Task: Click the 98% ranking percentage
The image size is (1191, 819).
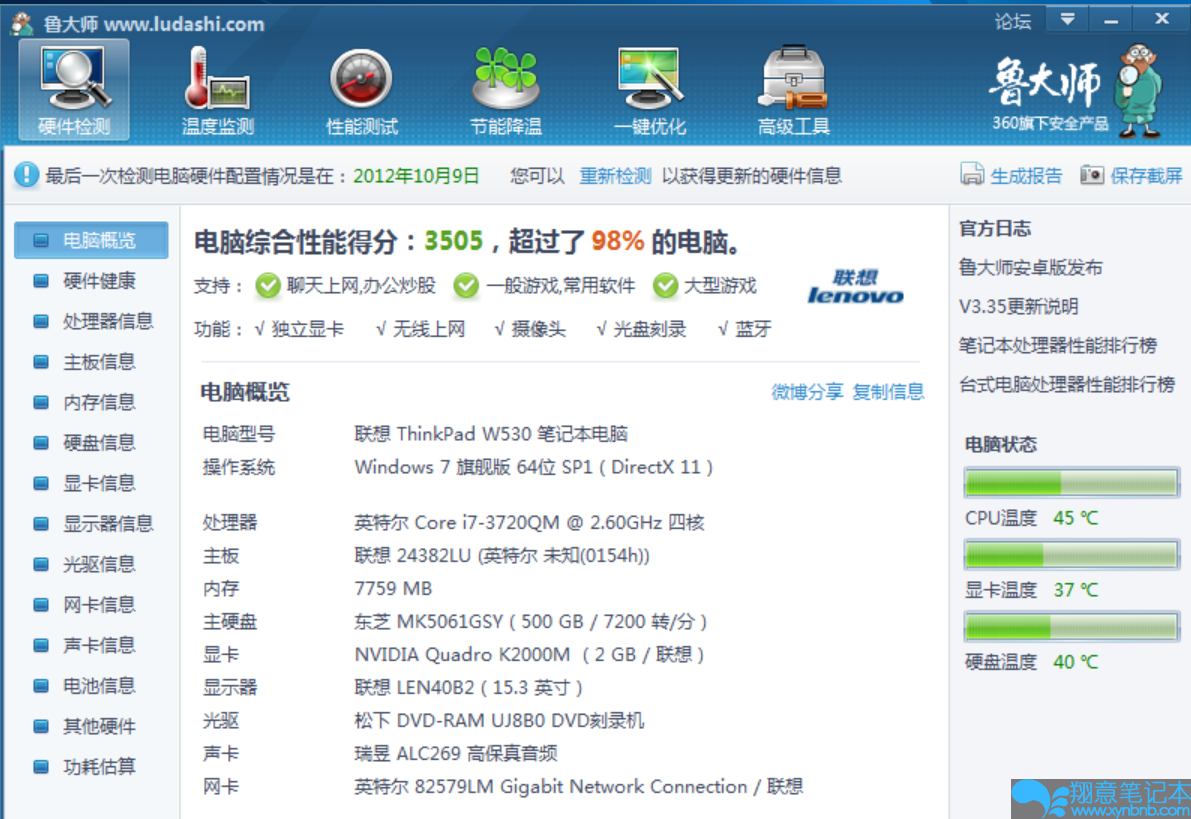Action: coord(618,242)
